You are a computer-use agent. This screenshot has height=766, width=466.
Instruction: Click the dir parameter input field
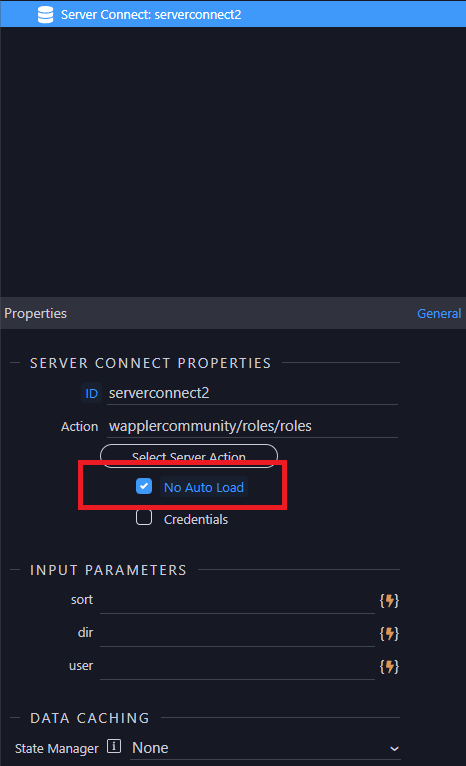pos(237,634)
